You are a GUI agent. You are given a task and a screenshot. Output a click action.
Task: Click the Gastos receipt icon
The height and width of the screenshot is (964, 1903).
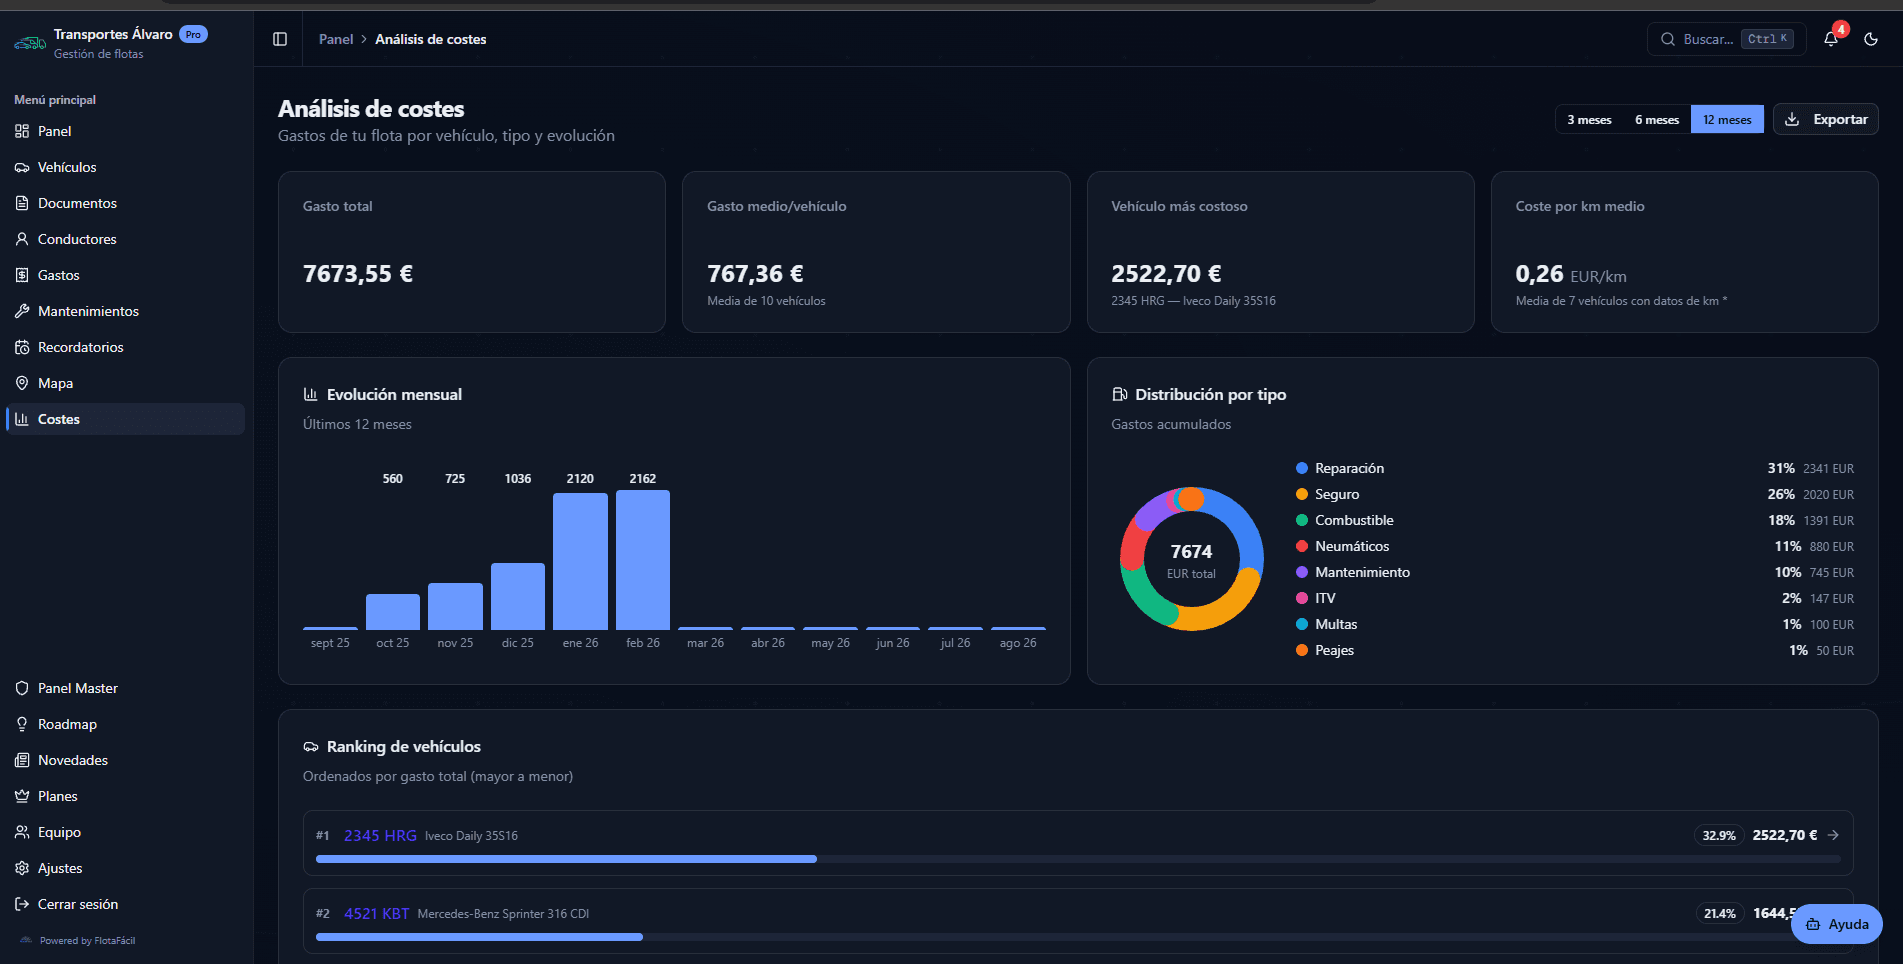pyautogui.click(x=22, y=275)
